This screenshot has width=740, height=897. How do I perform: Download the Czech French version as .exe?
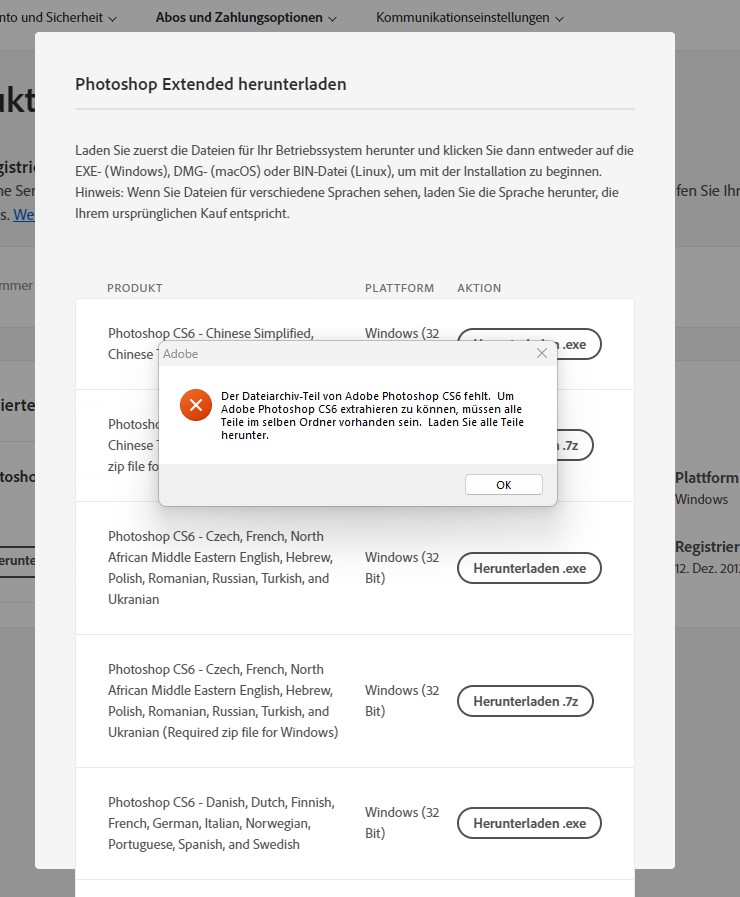coord(529,567)
